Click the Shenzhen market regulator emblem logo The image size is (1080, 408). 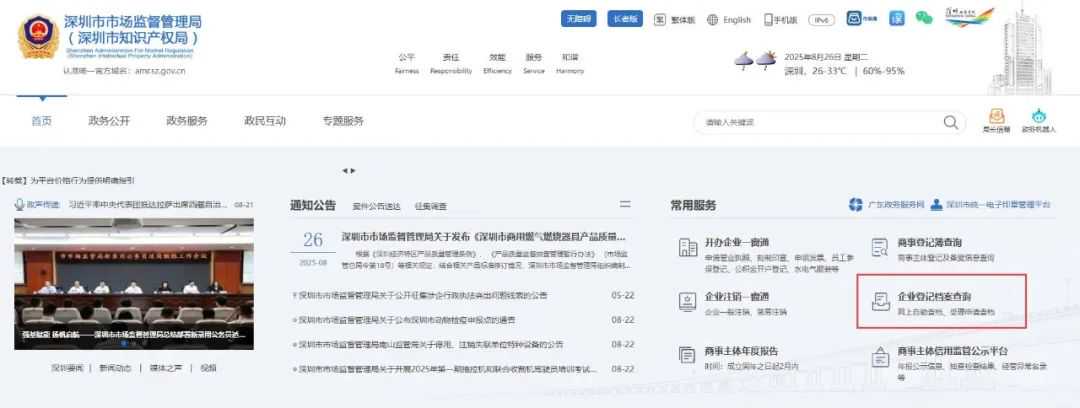pos(39,37)
